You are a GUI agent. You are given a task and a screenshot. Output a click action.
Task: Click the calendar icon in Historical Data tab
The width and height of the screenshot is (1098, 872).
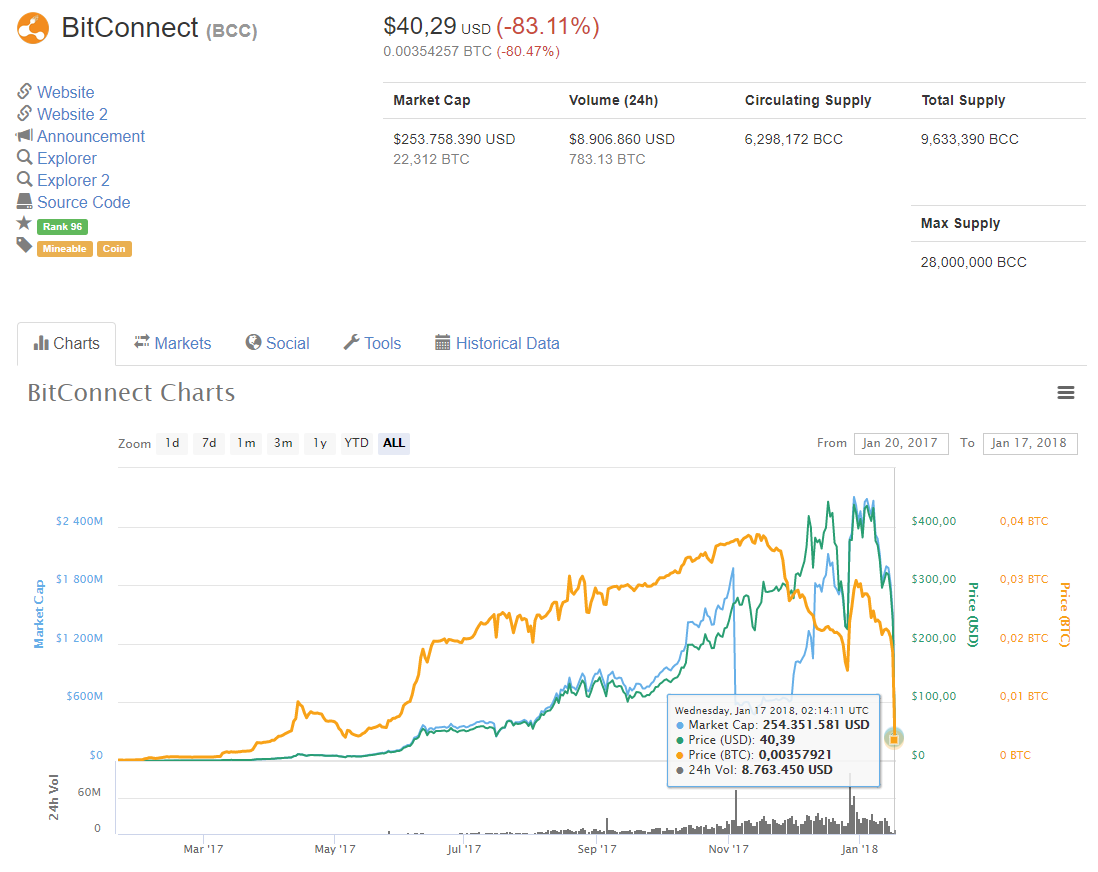tap(443, 342)
